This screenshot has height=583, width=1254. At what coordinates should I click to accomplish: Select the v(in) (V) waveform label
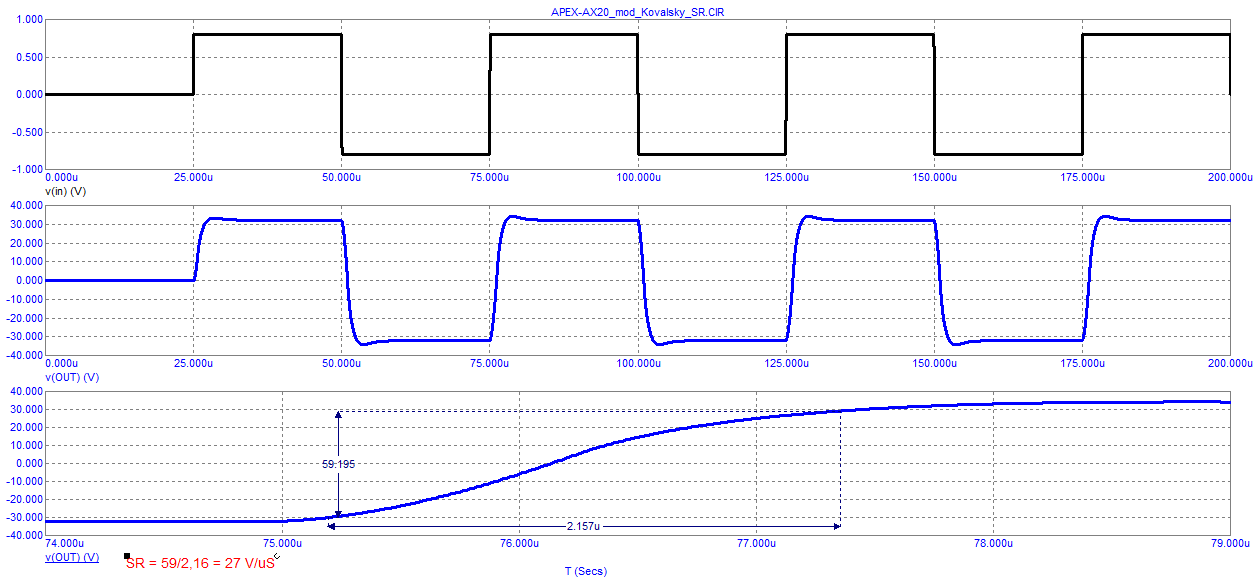65,190
